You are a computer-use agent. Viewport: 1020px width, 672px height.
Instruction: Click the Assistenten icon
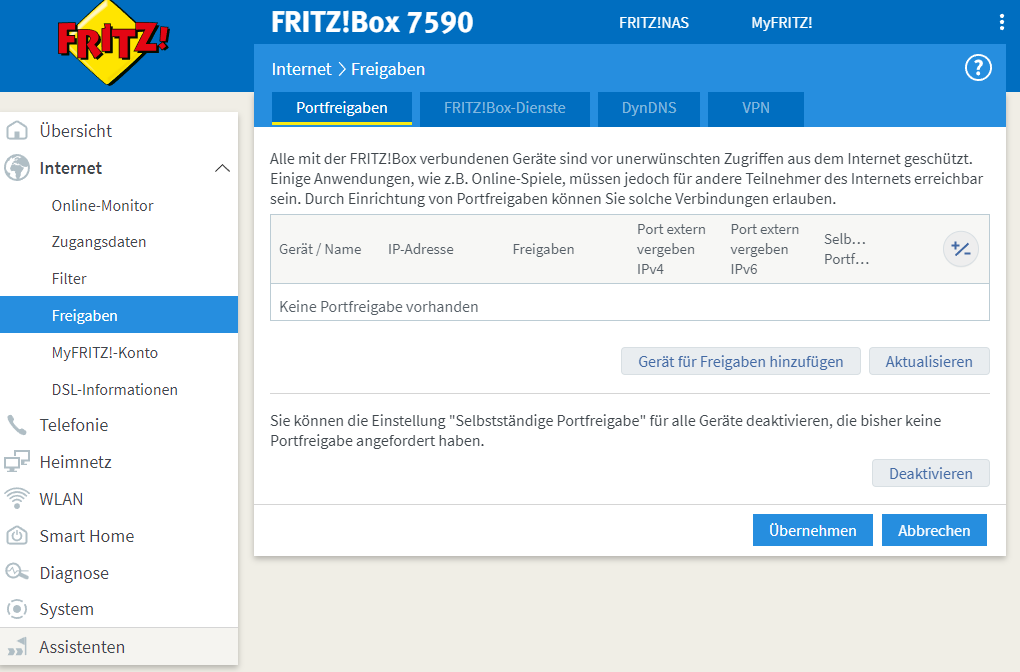point(17,647)
